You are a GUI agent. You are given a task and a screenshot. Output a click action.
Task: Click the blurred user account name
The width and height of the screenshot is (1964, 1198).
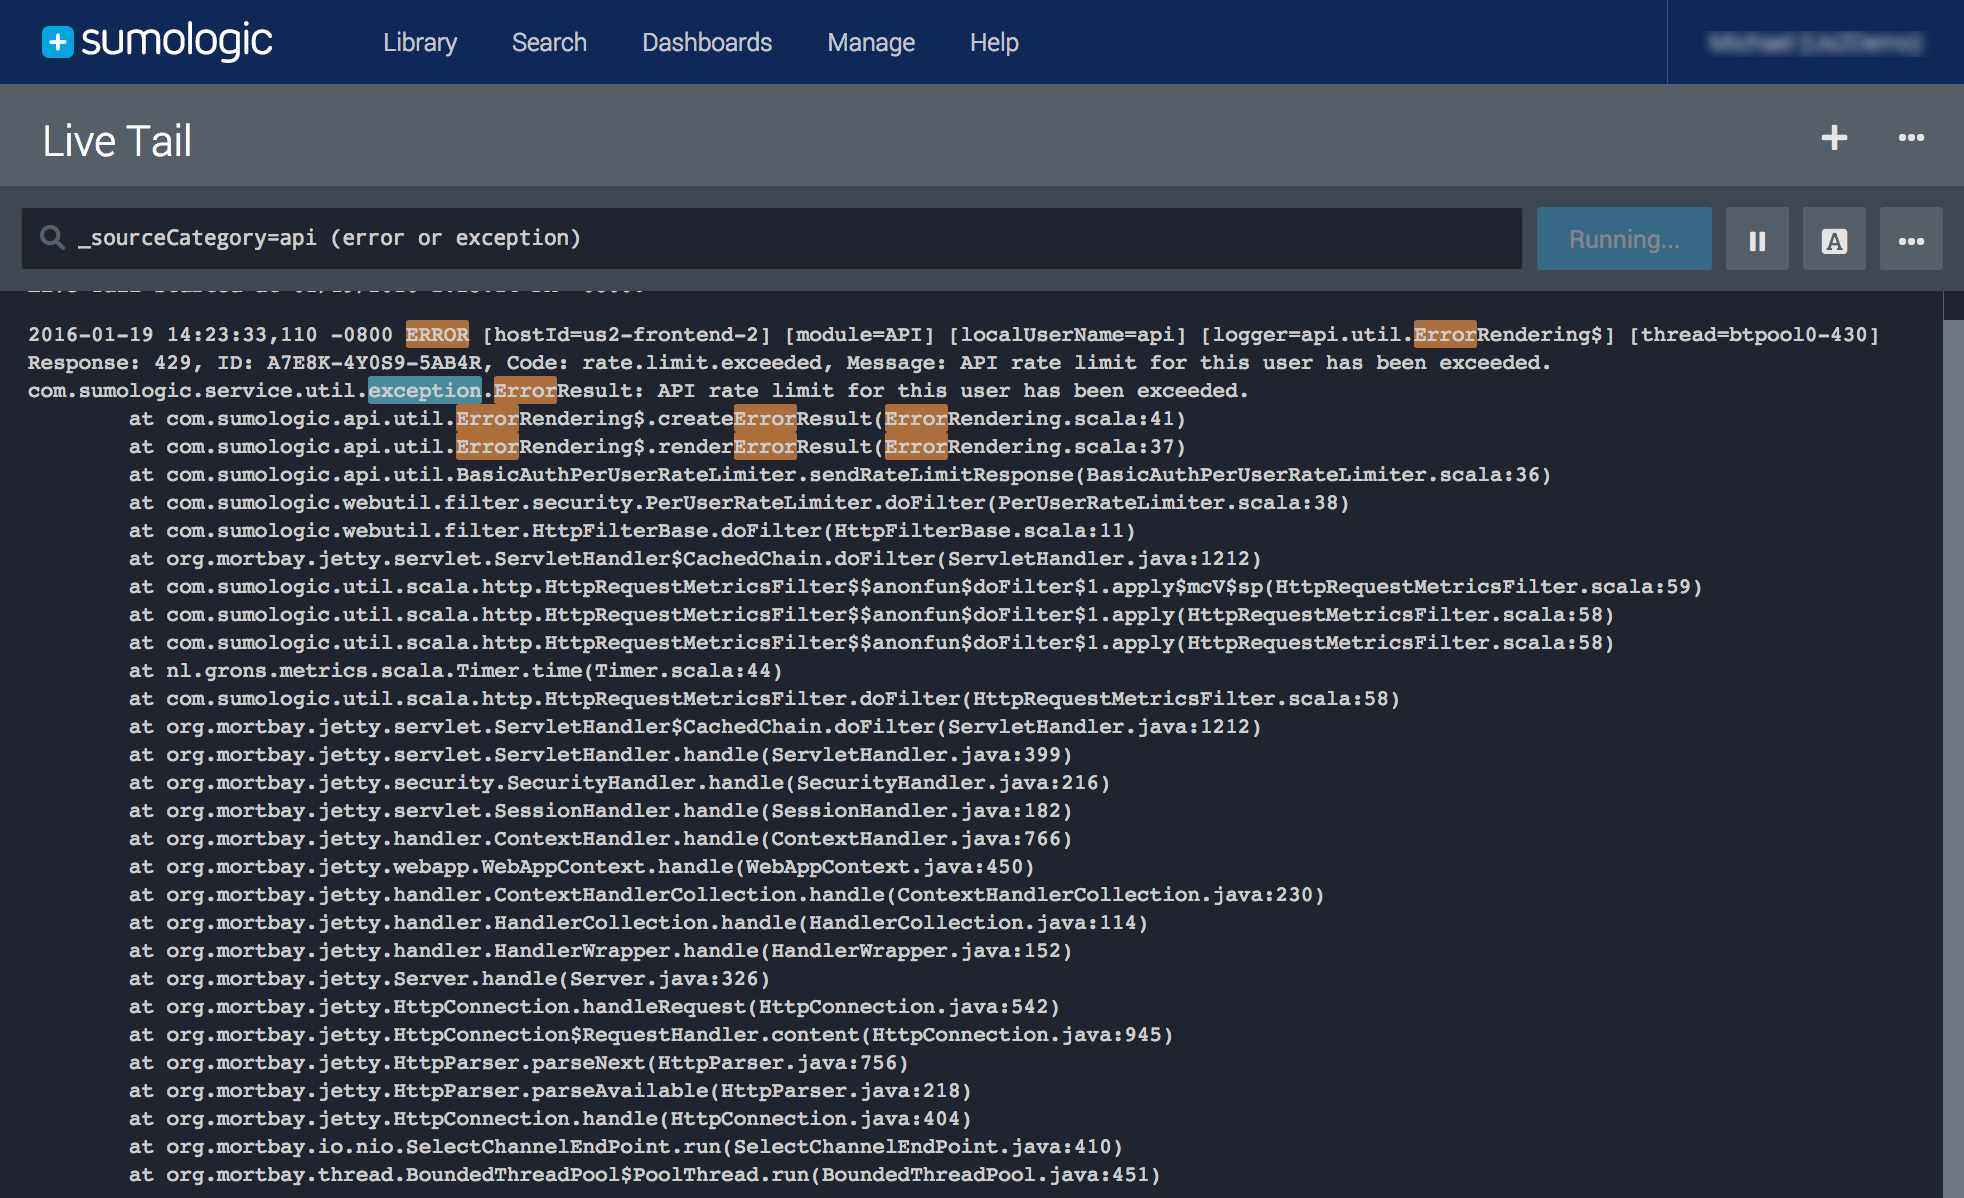1814,43
